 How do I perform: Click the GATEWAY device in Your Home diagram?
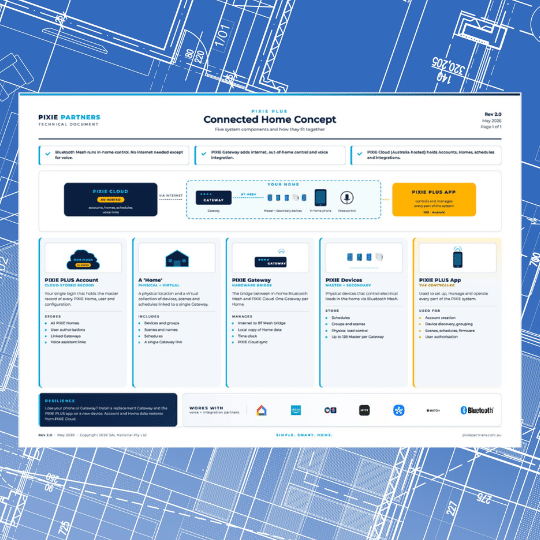(214, 198)
